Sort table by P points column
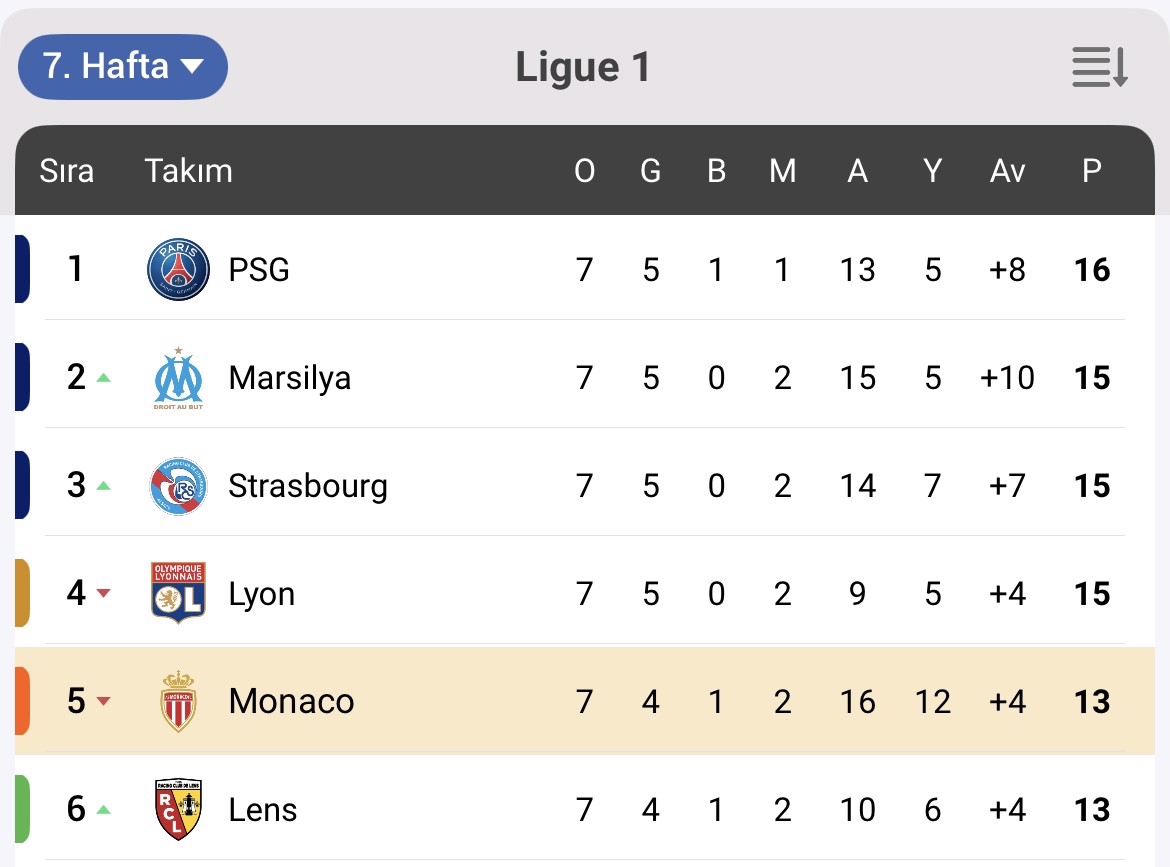Viewport: 1170px width, 867px height. pos(1092,171)
